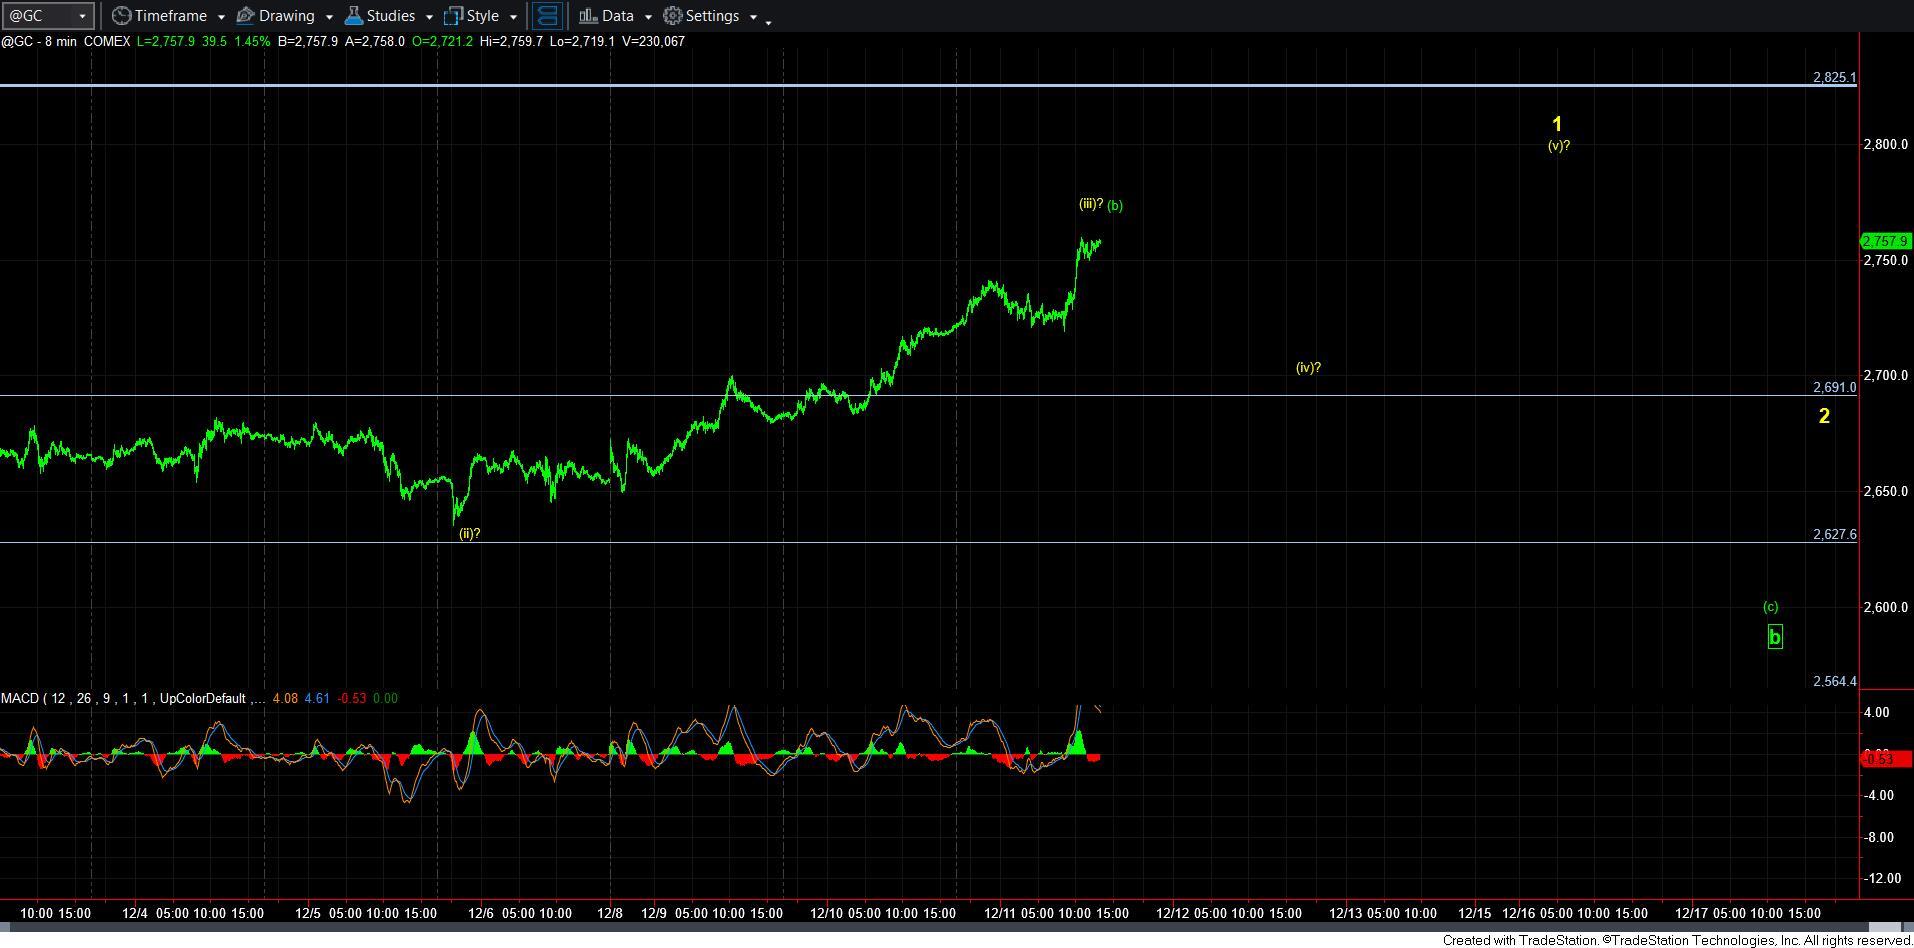
Task: Select the (iii)? wave label
Action: (x=1091, y=204)
